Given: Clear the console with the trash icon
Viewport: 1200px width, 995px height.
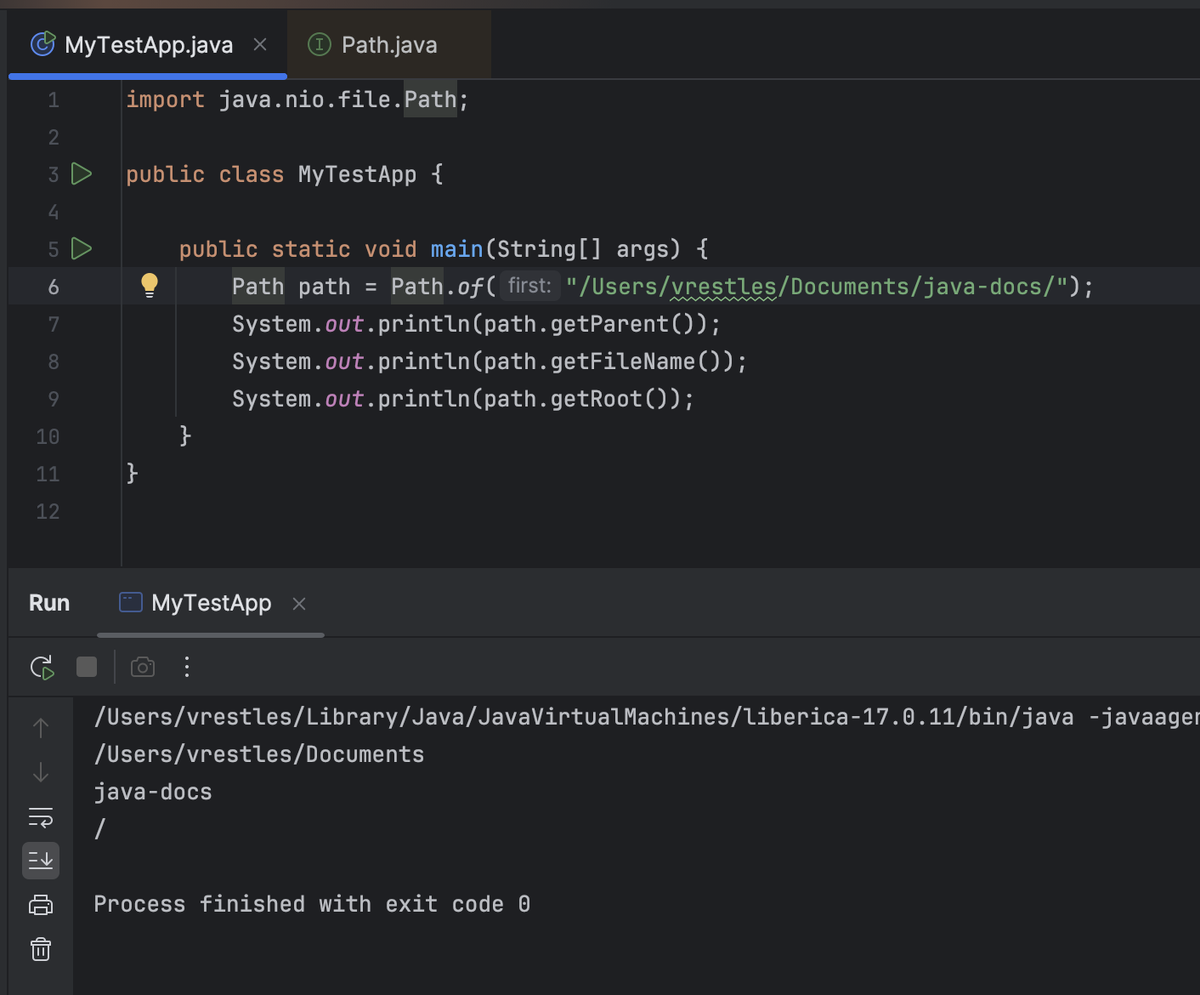Looking at the screenshot, I should pyautogui.click(x=41, y=948).
